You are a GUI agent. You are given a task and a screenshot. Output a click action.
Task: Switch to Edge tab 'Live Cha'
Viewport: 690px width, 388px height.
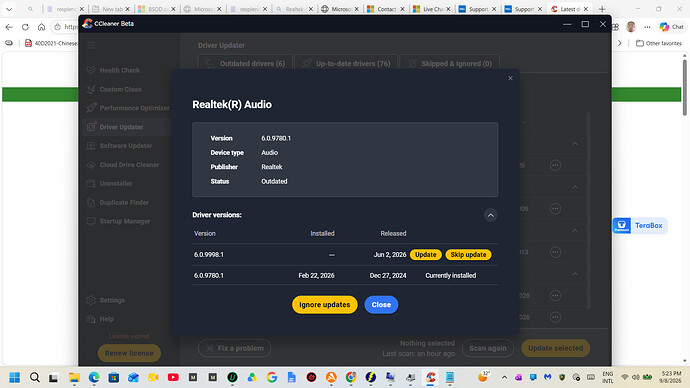432,9
